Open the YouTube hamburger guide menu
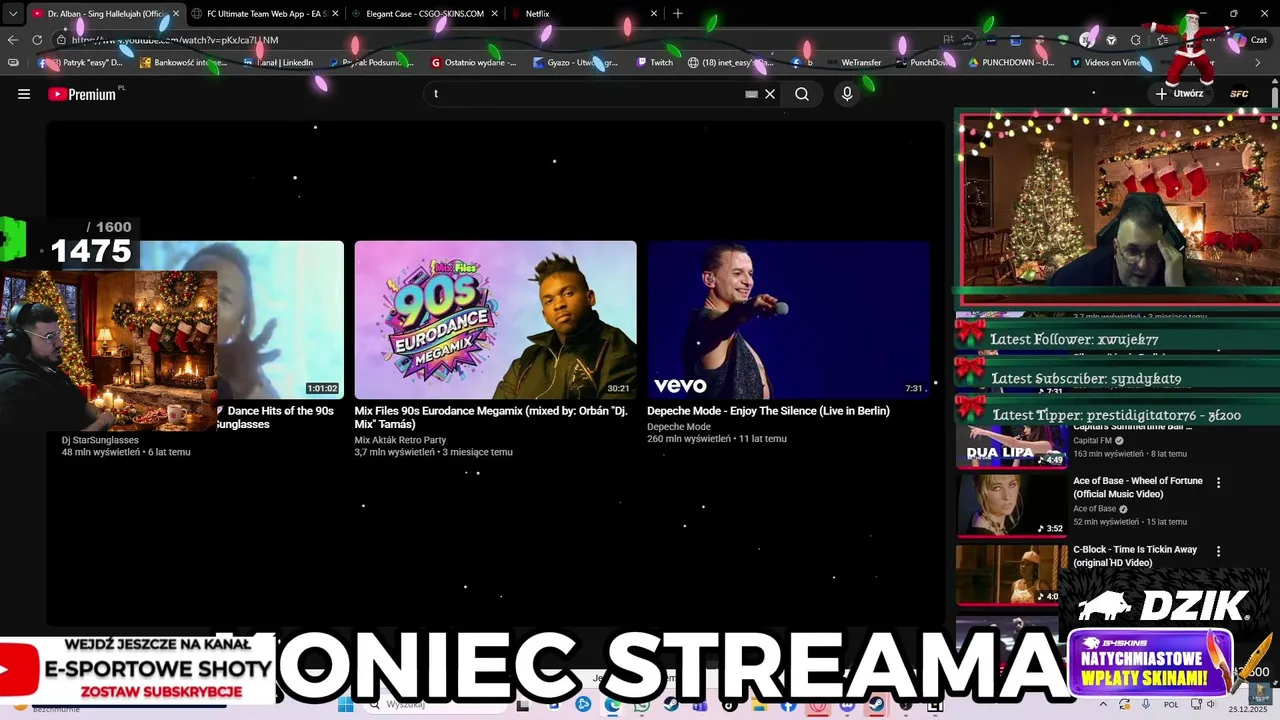This screenshot has height=720, width=1280. [x=24, y=94]
